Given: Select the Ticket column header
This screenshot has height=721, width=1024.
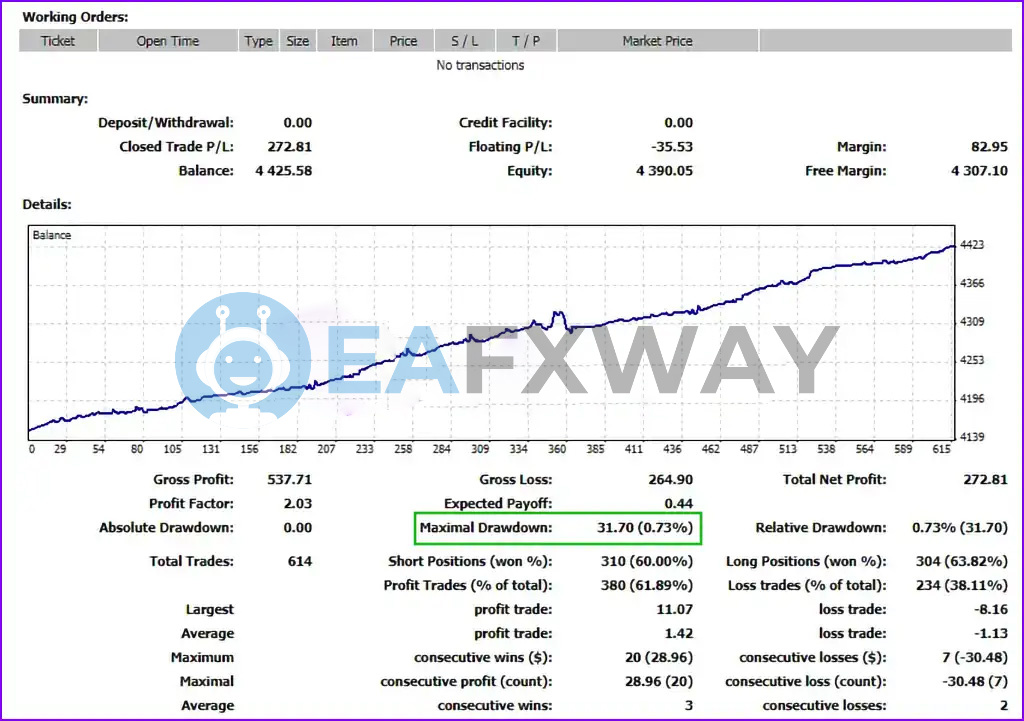Looking at the screenshot, I should (x=57, y=40).
